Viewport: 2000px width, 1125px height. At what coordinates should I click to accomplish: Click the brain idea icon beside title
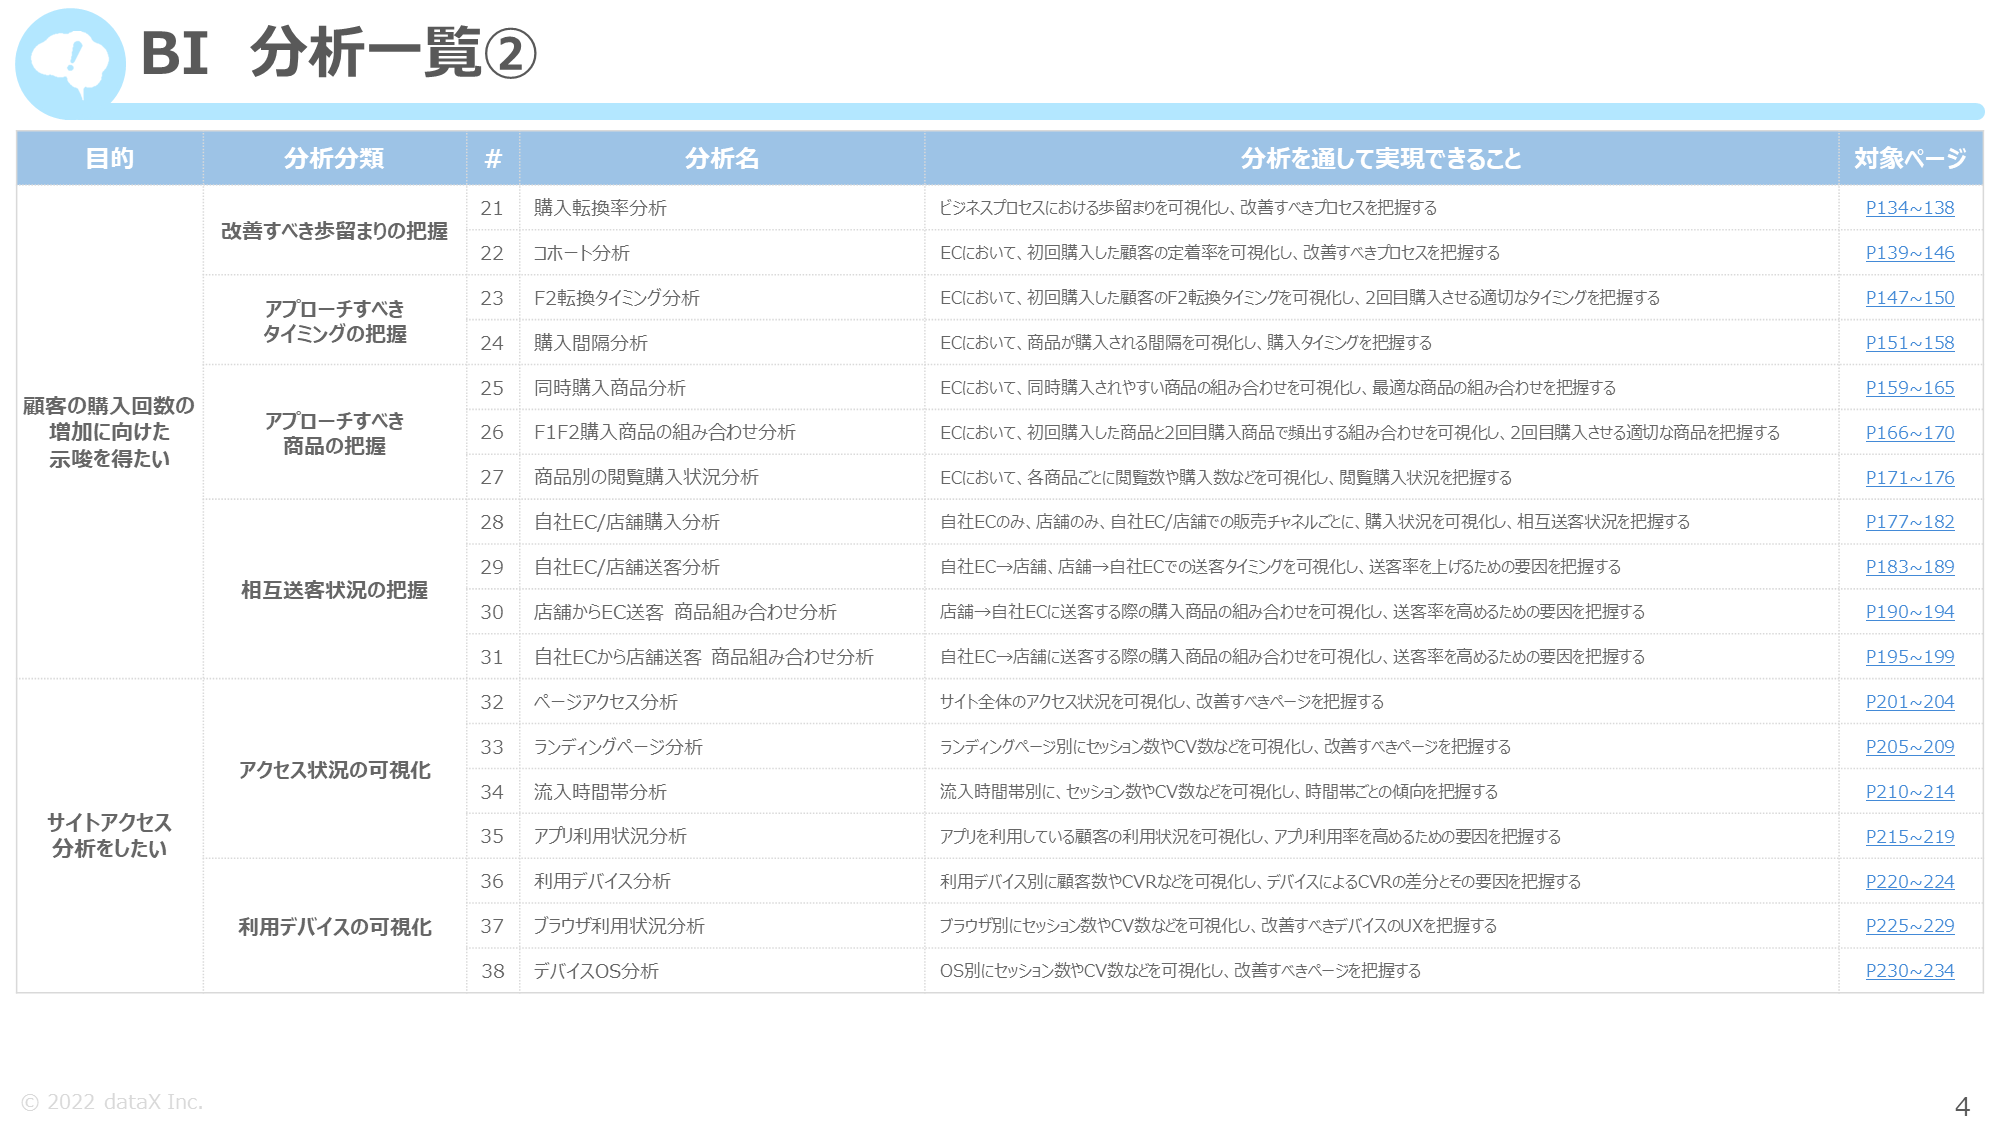click(x=70, y=63)
